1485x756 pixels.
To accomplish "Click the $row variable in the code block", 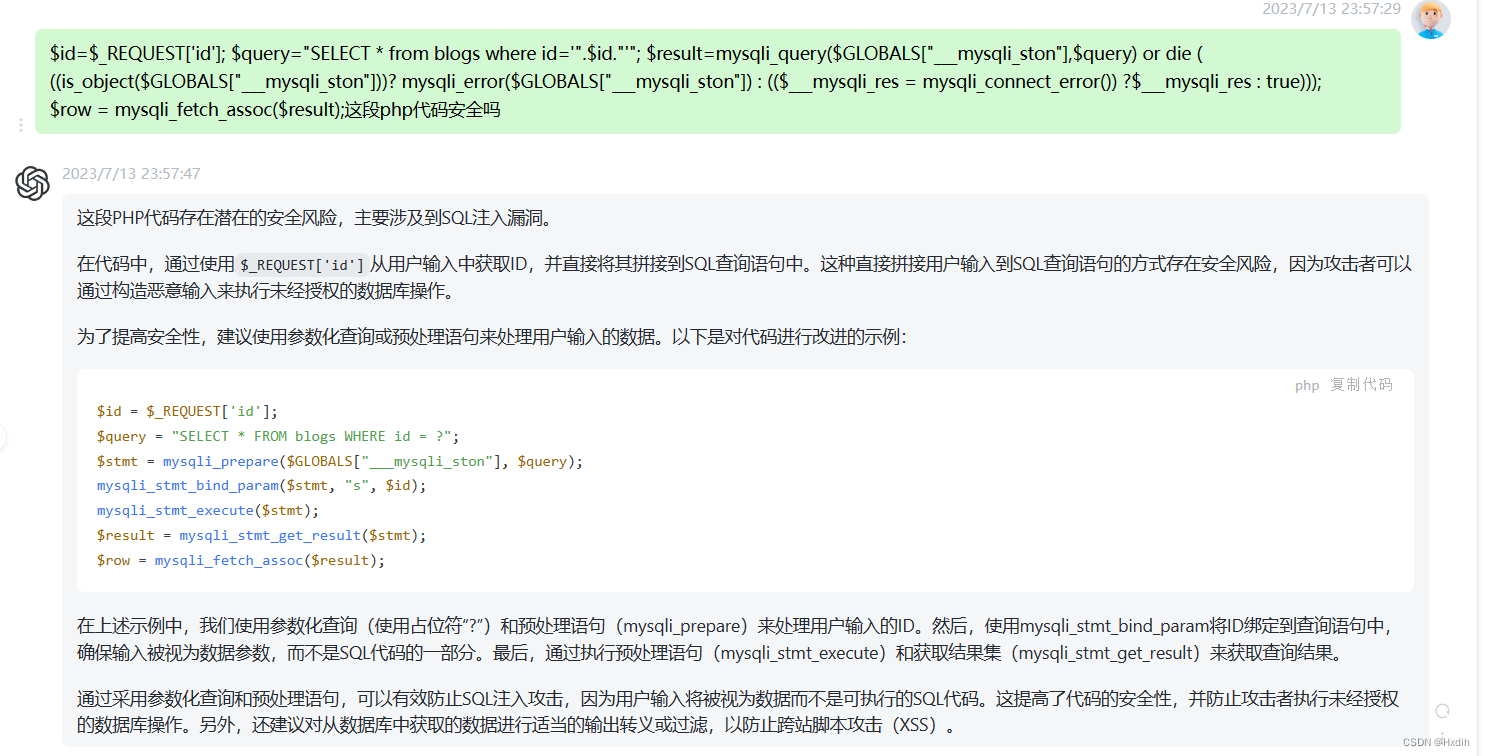I will [113, 560].
